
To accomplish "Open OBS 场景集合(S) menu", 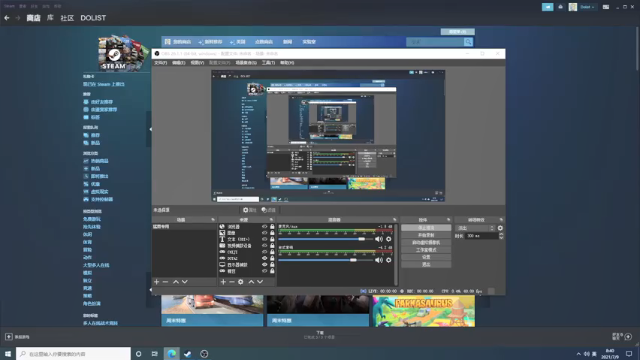I will 246,63.
